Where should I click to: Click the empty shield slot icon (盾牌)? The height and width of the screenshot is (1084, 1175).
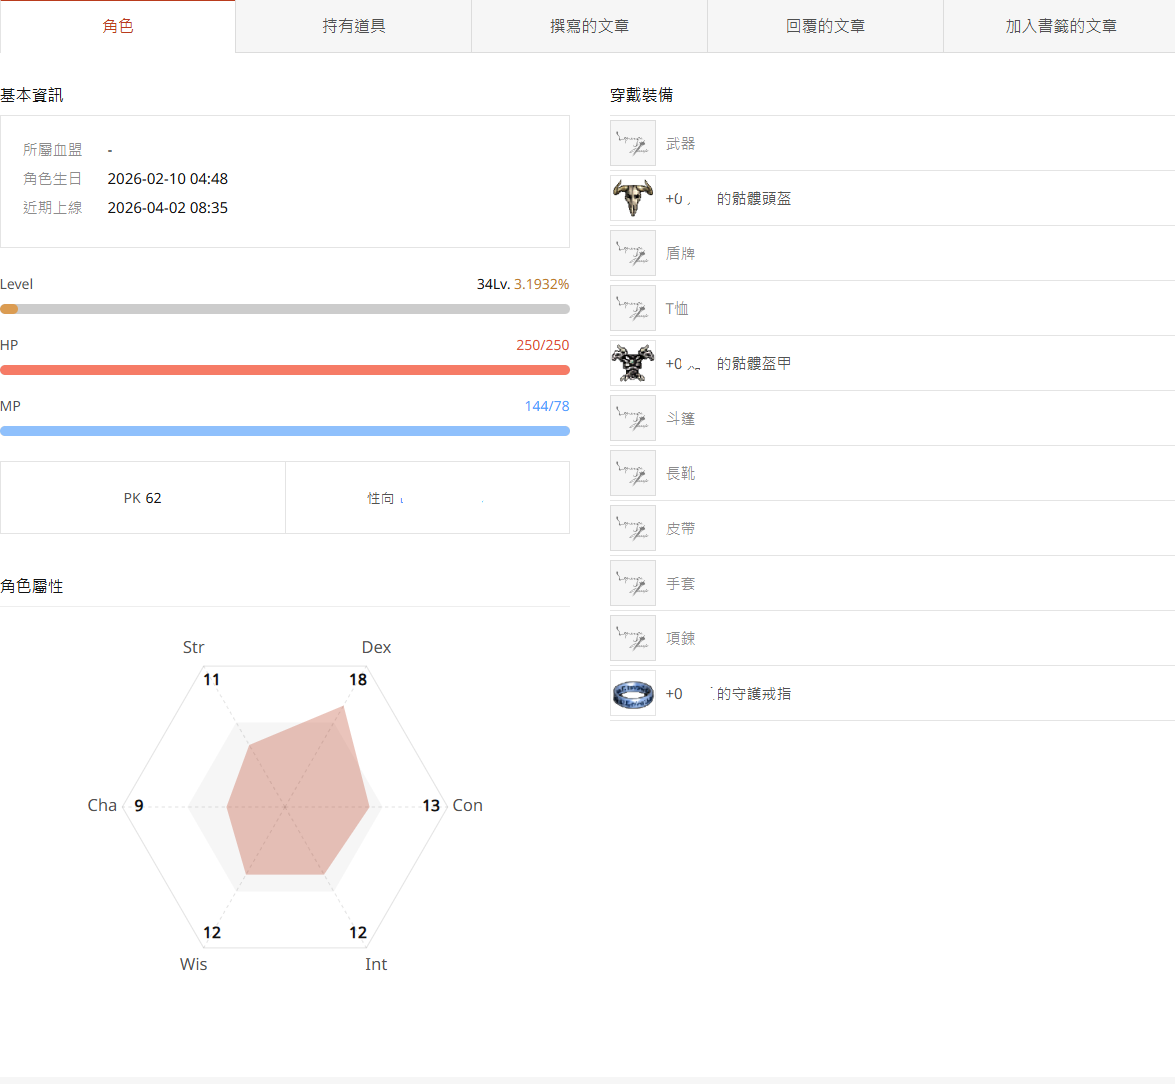coord(633,253)
